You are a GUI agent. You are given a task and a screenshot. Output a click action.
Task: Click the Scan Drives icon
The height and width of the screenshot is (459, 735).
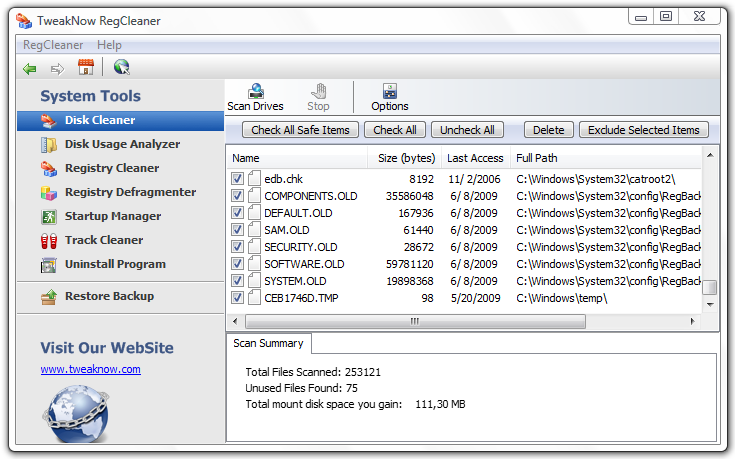pyautogui.click(x=256, y=91)
